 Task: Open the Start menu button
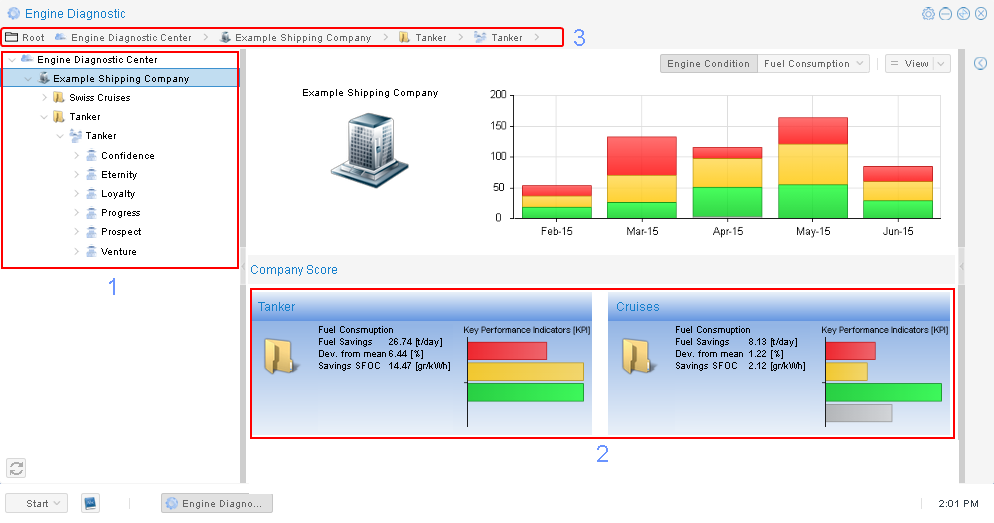click(36, 503)
